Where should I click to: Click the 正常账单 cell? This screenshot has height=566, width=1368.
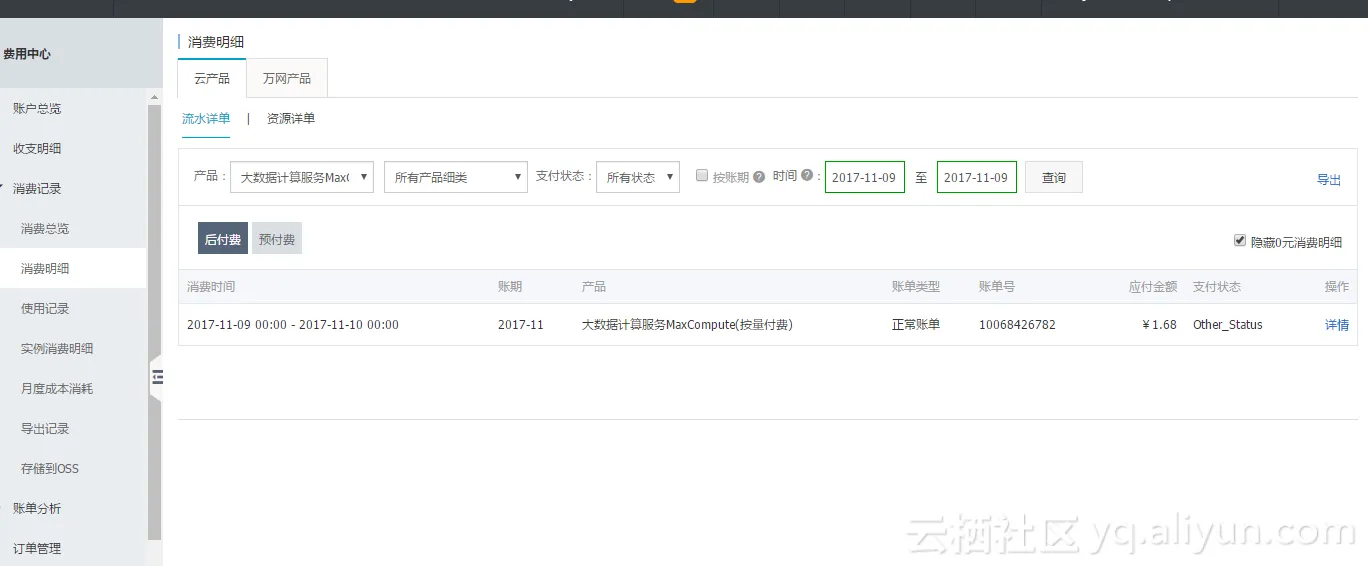916,325
